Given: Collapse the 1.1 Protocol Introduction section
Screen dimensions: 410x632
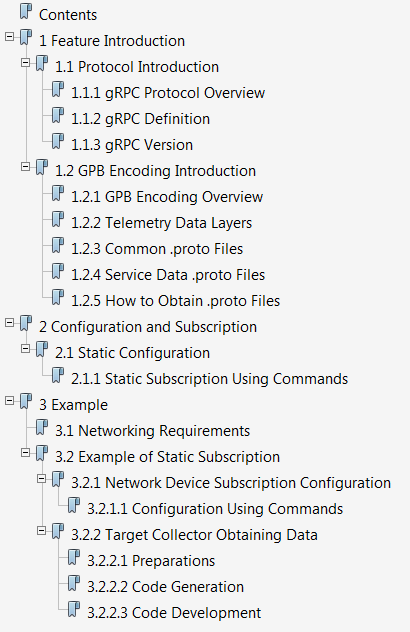Looking at the screenshot, I should click(25, 62).
